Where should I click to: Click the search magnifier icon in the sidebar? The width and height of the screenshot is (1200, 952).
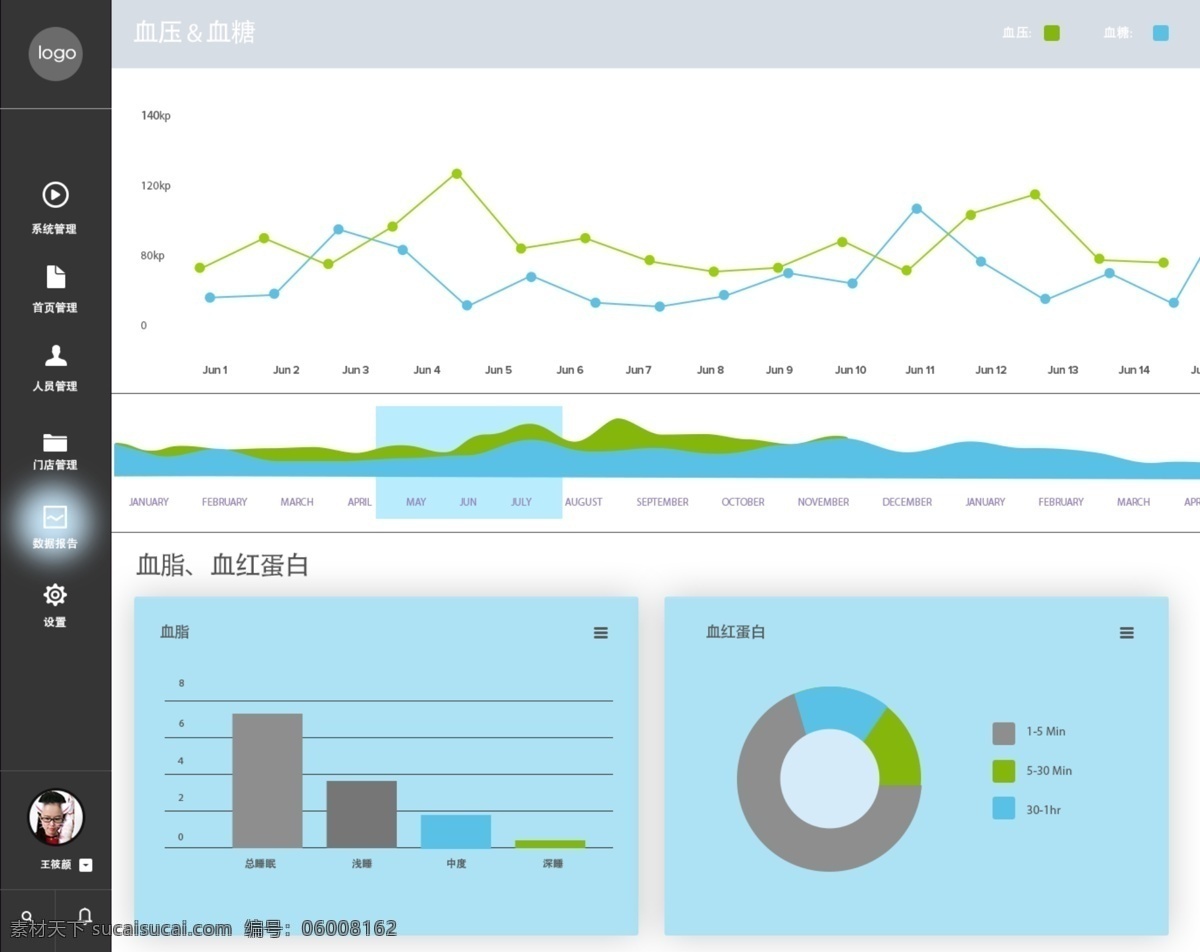click(x=27, y=918)
